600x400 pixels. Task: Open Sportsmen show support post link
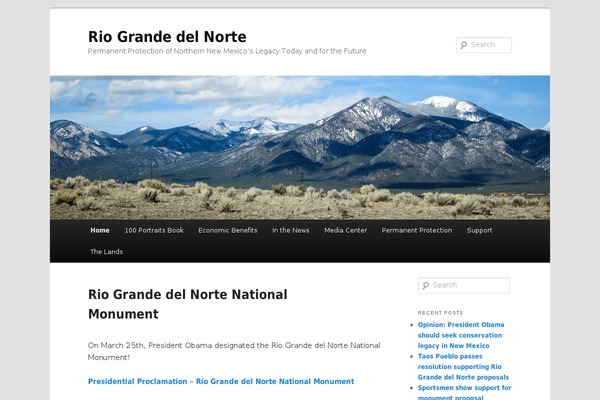465,392
